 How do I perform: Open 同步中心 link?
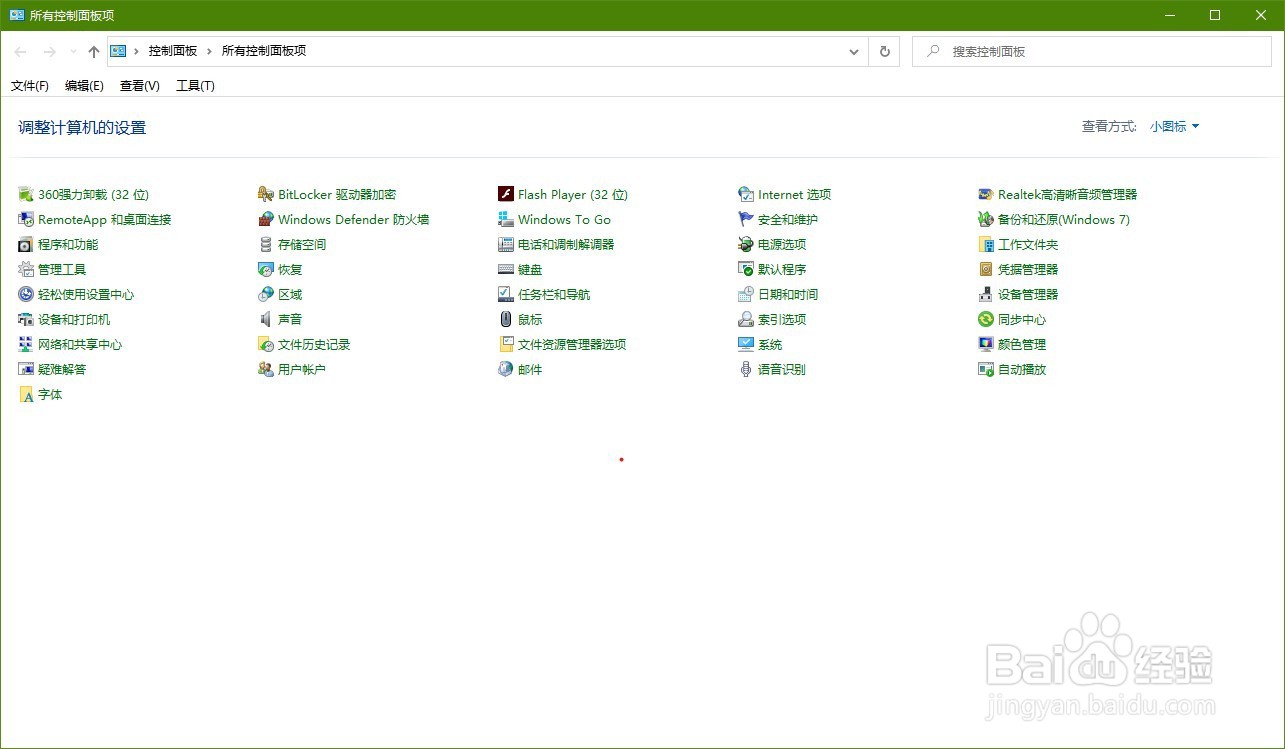click(x=1022, y=319)
